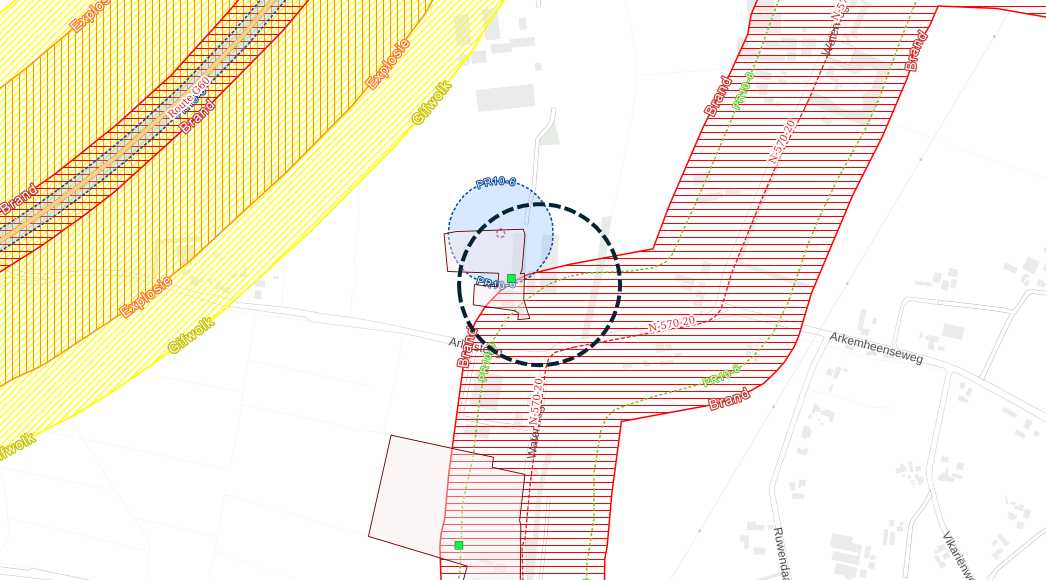This screenshot has width=1046, height=580.
Task: Click the horizontal N-570-20 pipeline label
Action: (672, 324)
